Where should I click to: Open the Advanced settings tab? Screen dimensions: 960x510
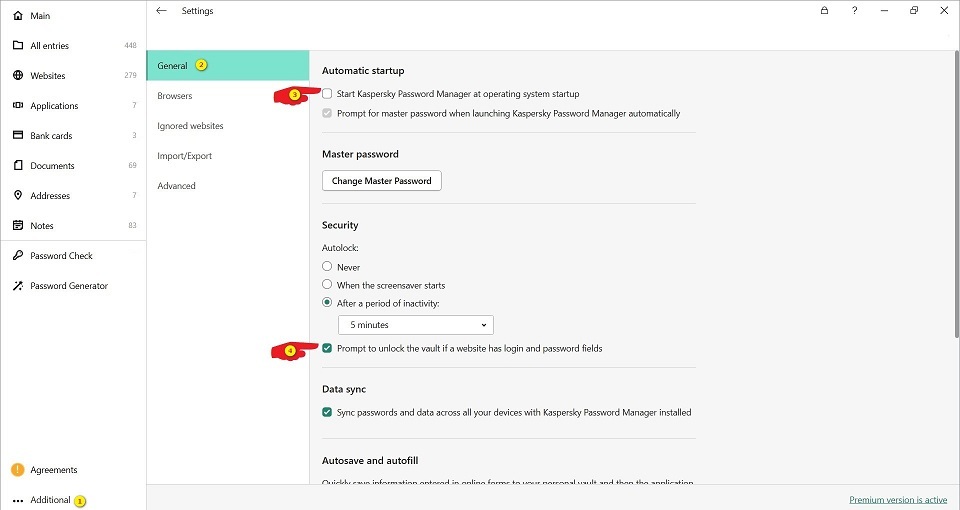pos(228,186)
